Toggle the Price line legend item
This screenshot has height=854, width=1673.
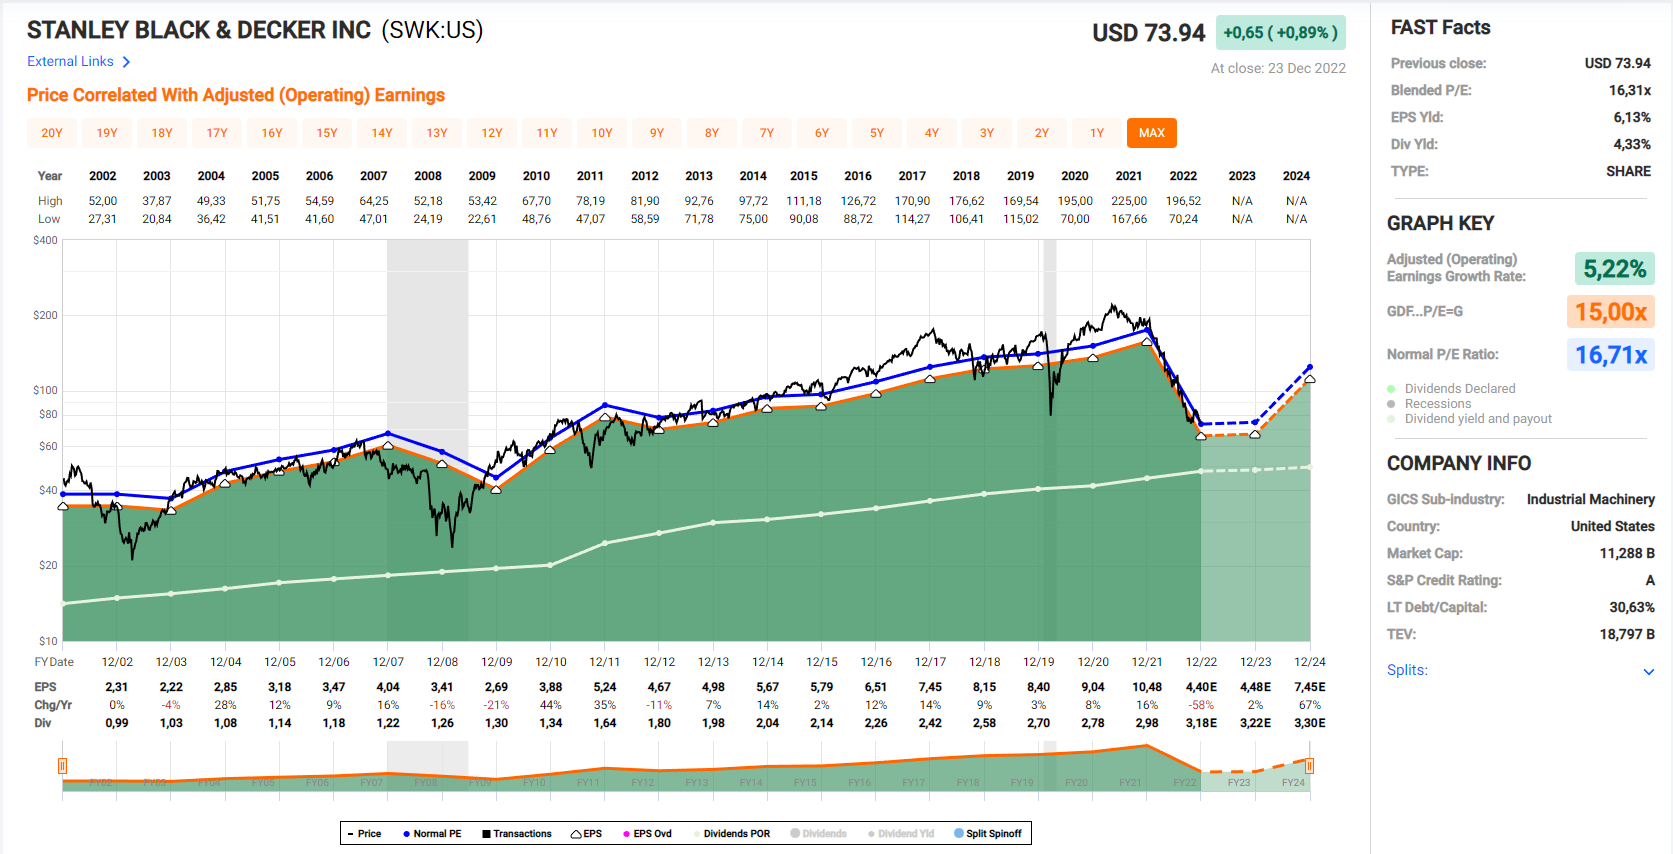point(364,834)
